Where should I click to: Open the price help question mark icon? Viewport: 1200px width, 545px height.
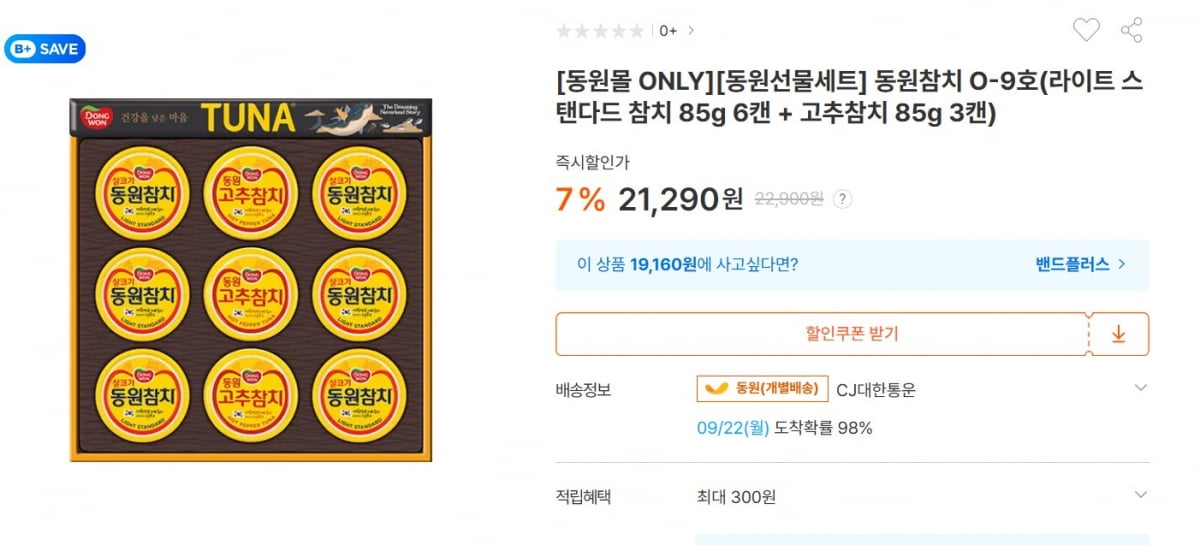point(843,199)
